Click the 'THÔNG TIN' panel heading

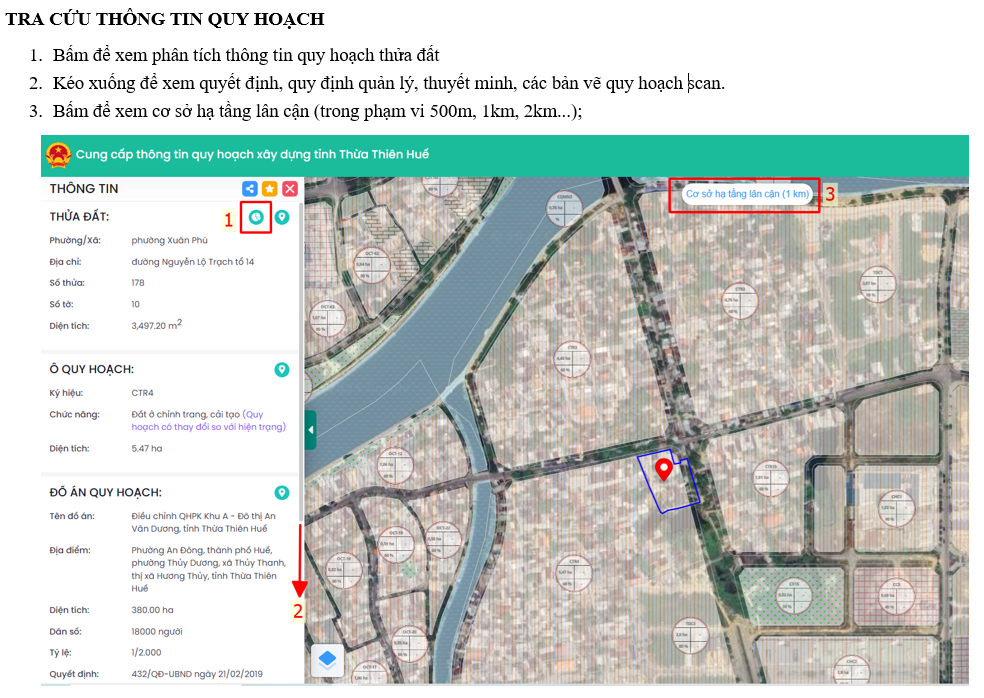(84, 189)
